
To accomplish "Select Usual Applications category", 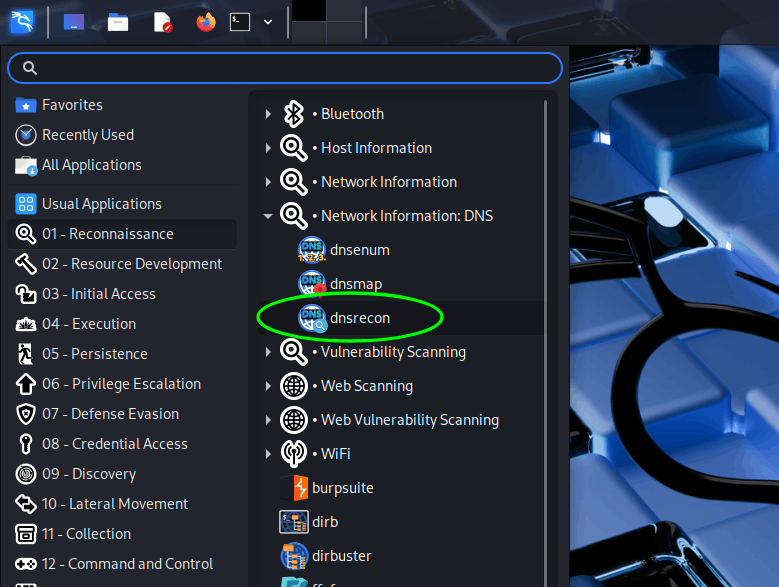I will pos(122,204).
